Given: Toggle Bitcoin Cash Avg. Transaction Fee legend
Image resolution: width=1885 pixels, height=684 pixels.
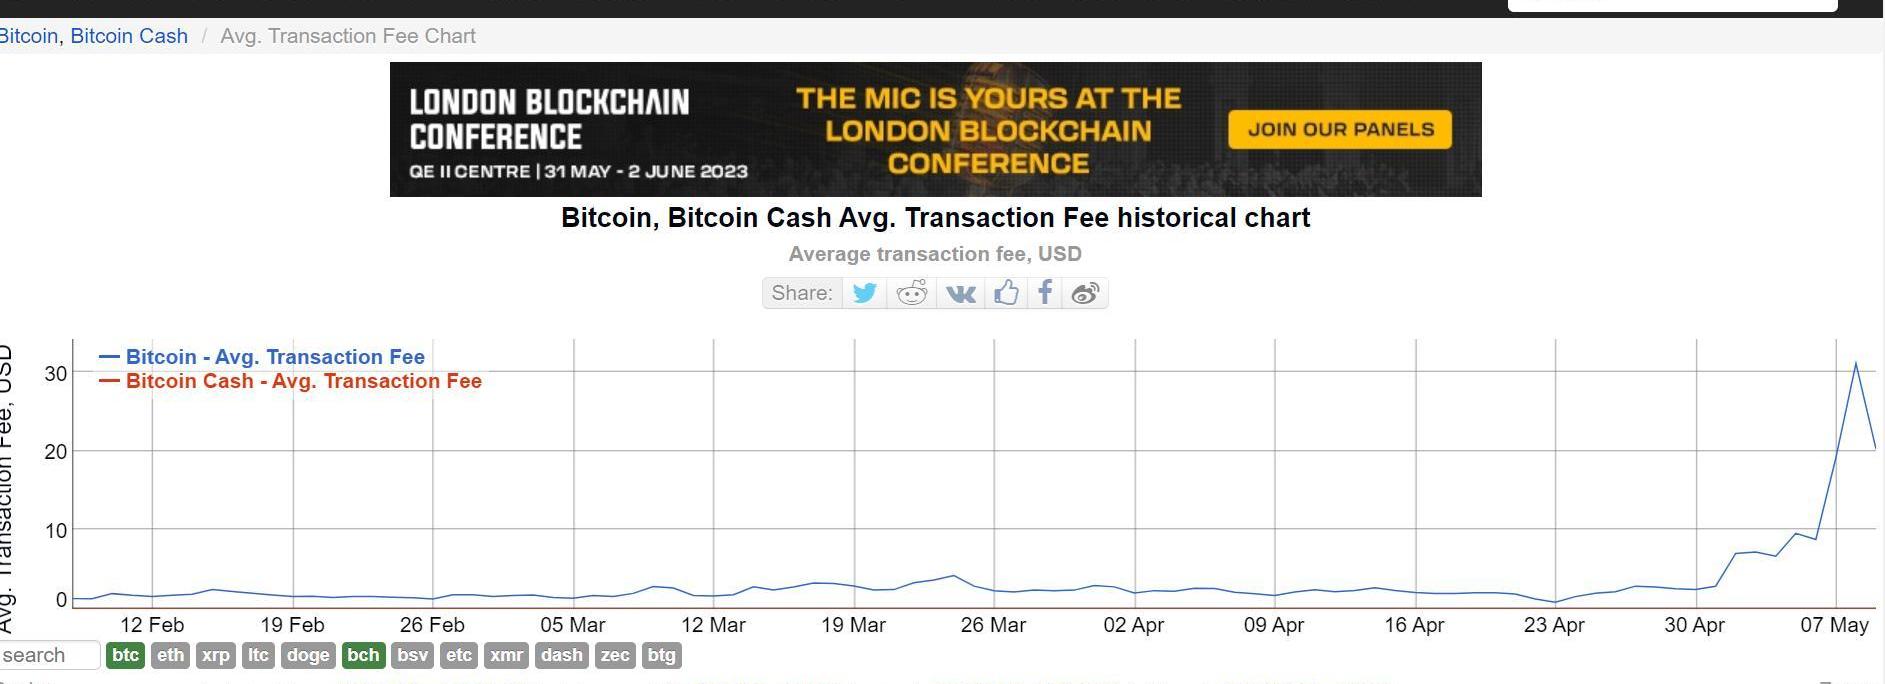Looking at the screenshot, I should click(303, 381).
